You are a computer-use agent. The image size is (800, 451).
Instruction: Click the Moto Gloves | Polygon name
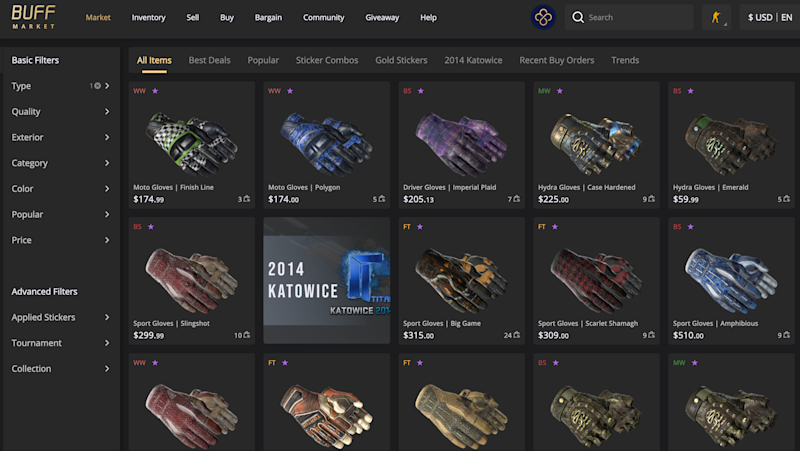(304, 187)
